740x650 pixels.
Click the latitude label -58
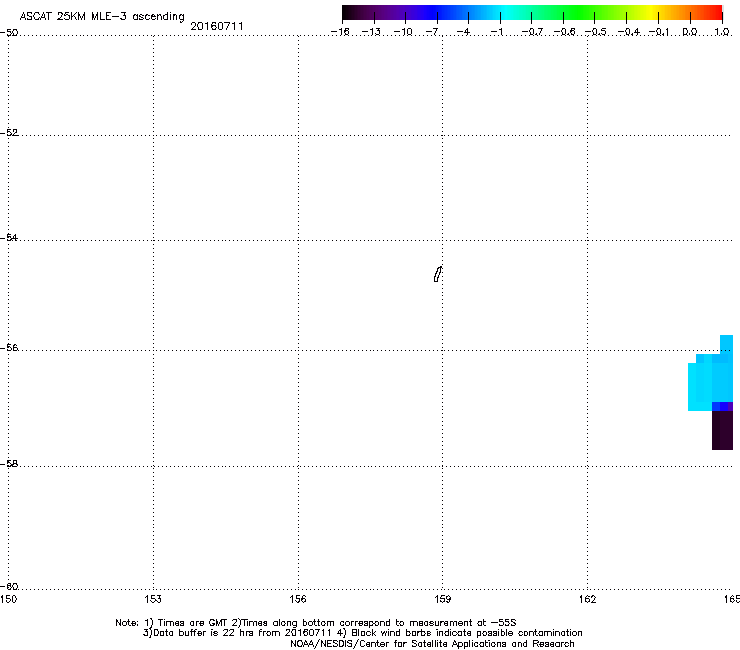pyautogui.click(x=9, y=464)
